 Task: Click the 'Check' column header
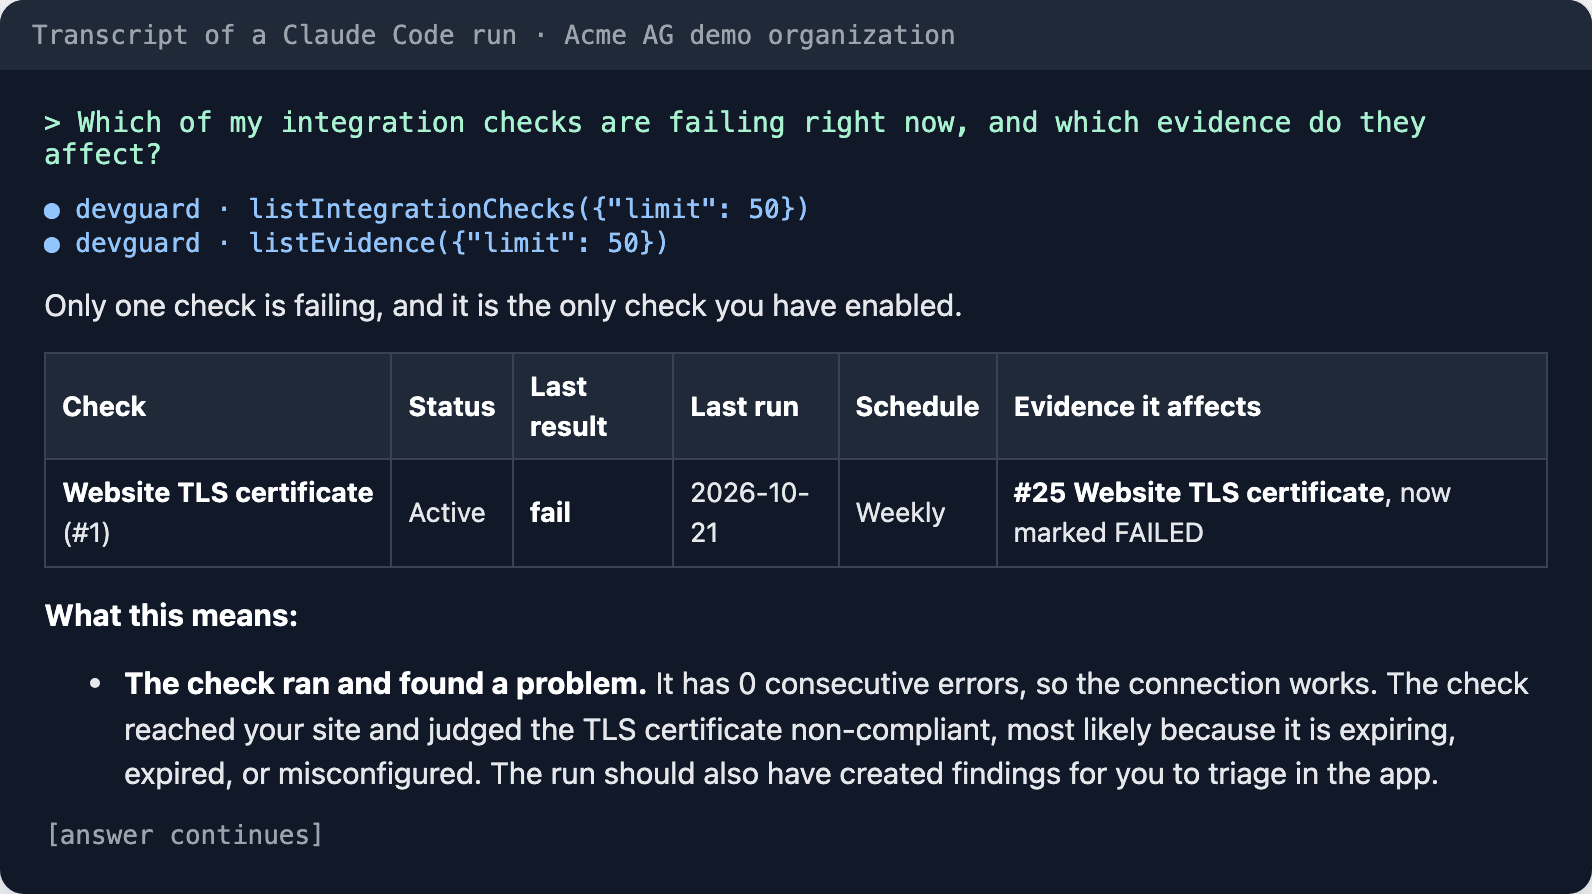pyautogui.click(x=218, y=406)
